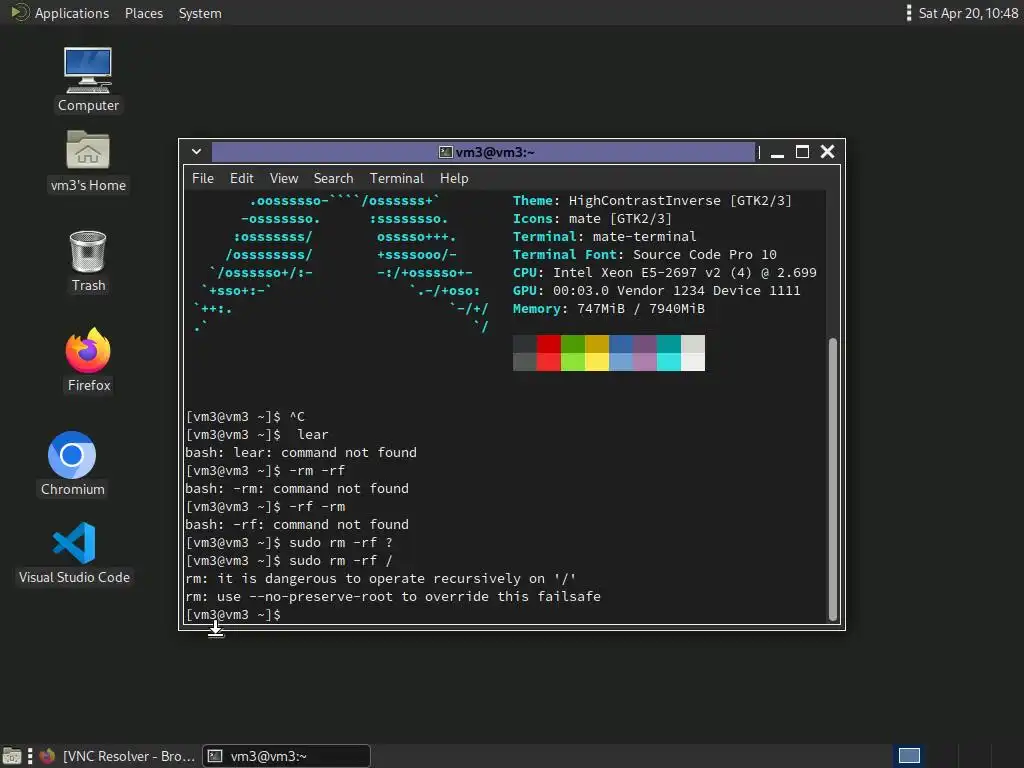Click the show desktop icon in bottom panel
This screenshot has width=1024, height=768.
coord(12,756)
